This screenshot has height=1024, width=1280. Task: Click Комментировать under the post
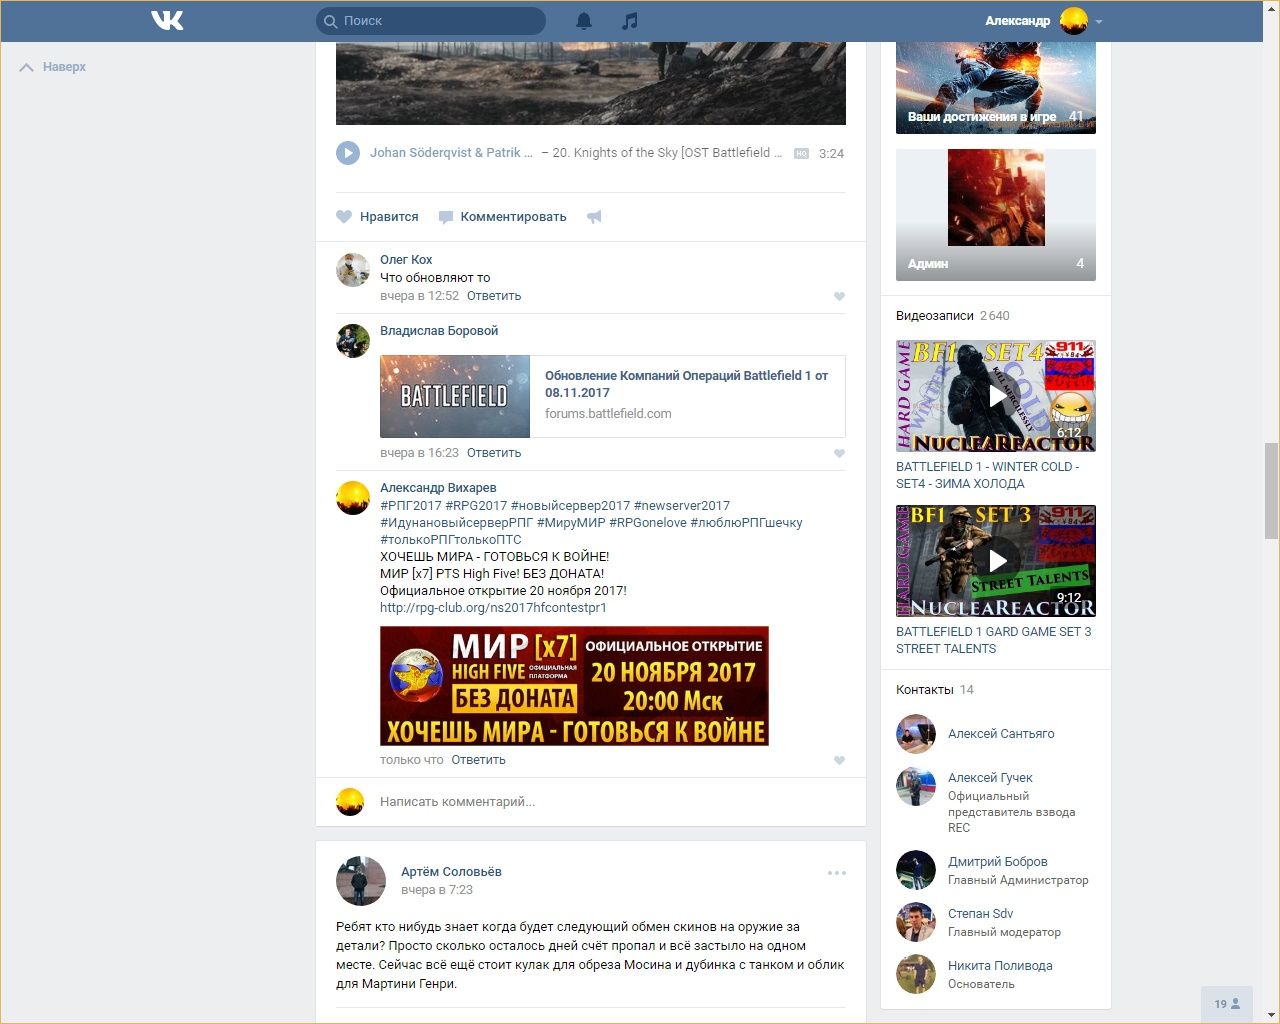click(x=503, y=217)
